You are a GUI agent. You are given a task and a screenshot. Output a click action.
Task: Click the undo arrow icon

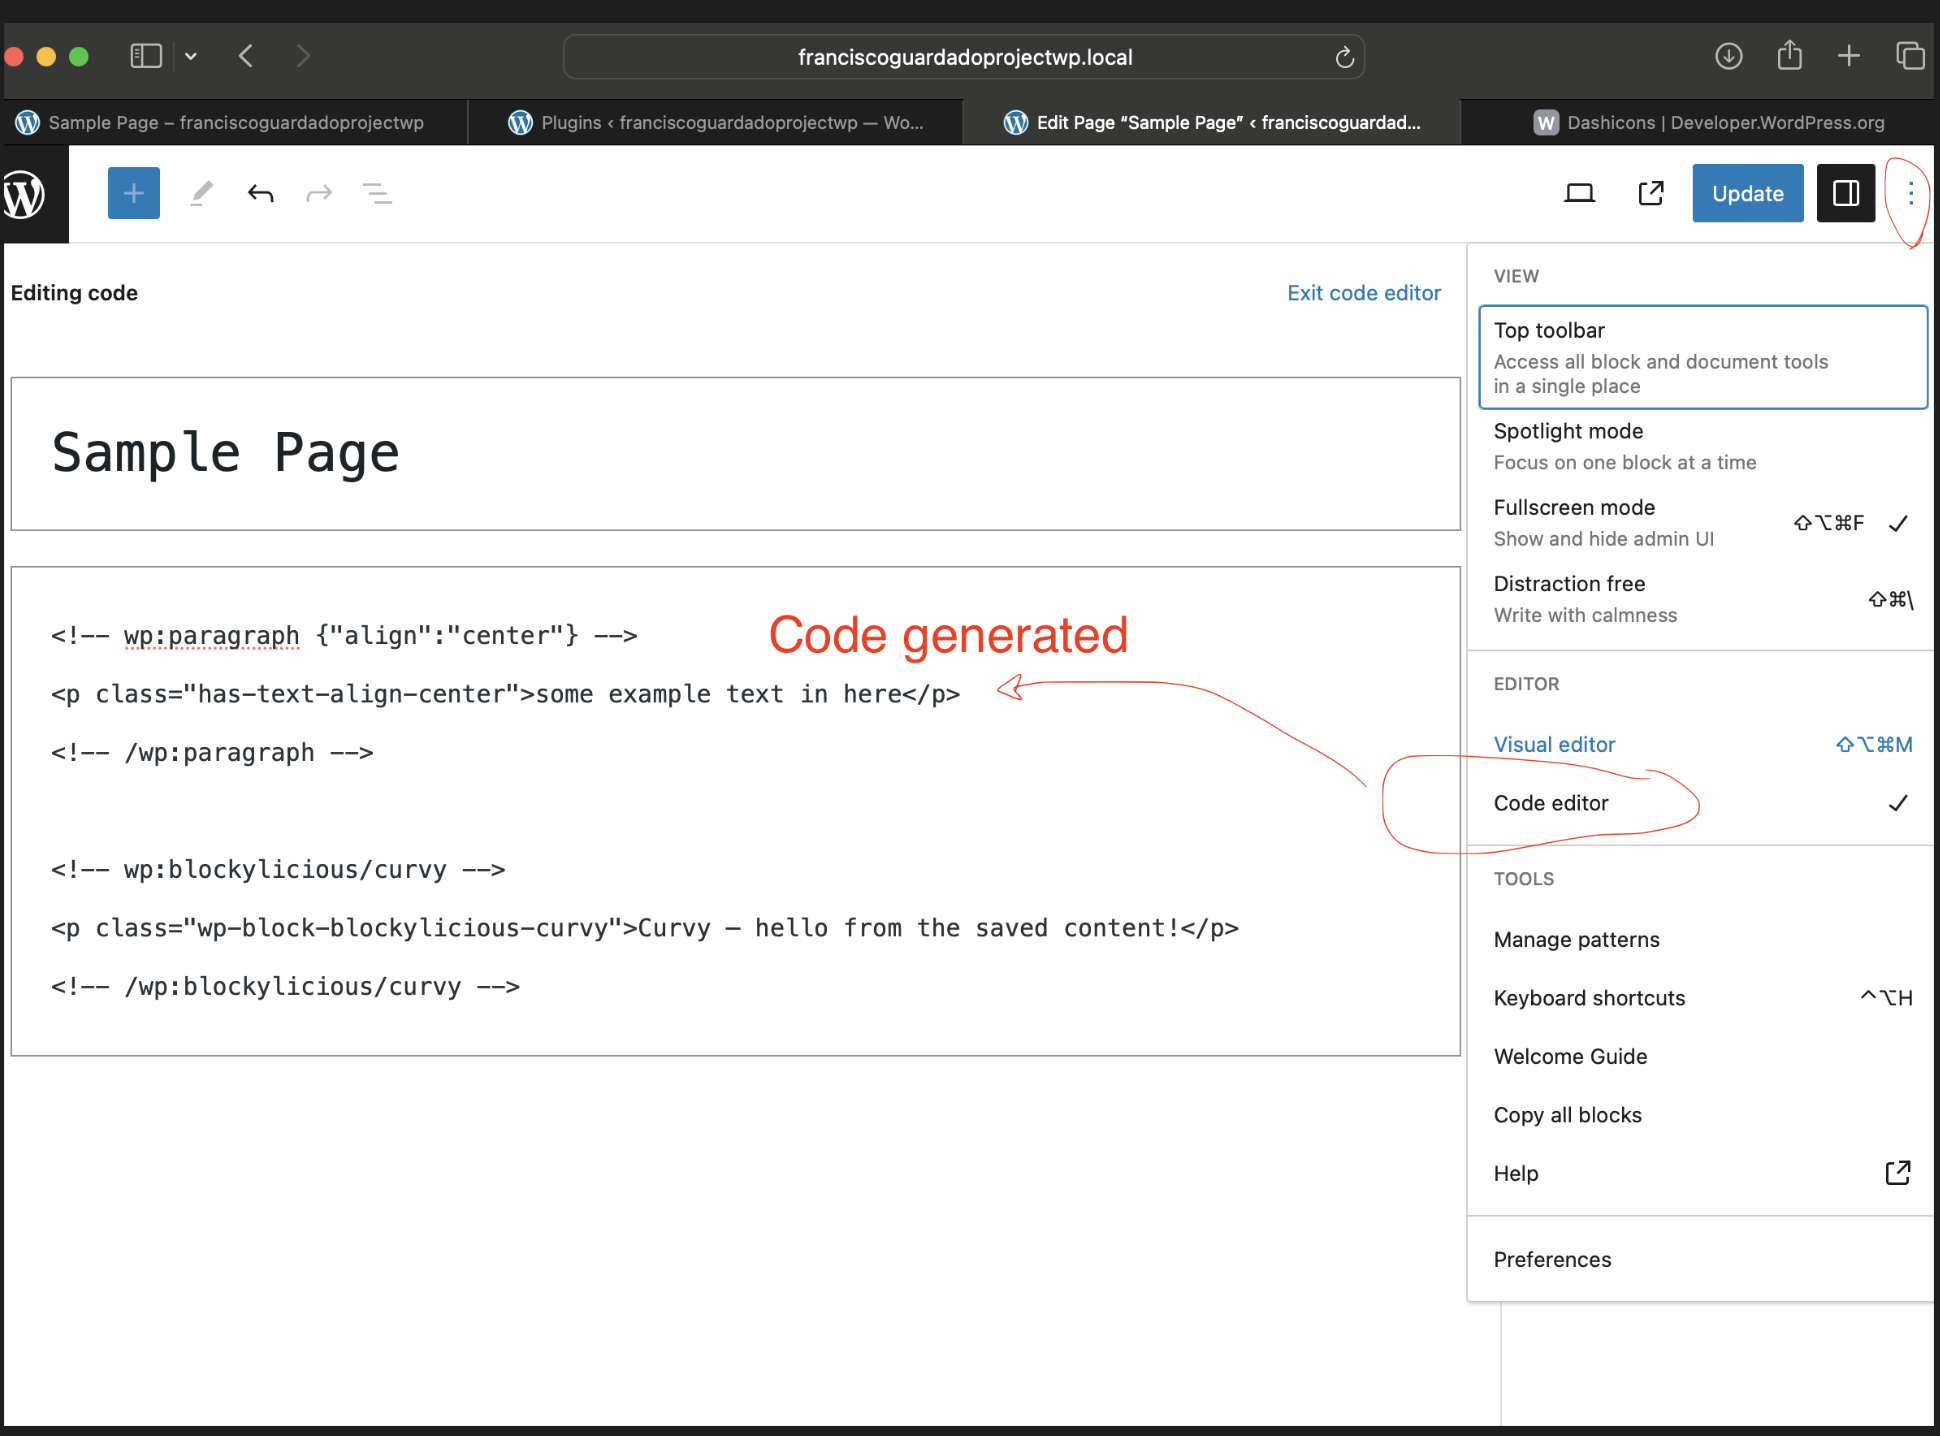click(x=259, y=193)
